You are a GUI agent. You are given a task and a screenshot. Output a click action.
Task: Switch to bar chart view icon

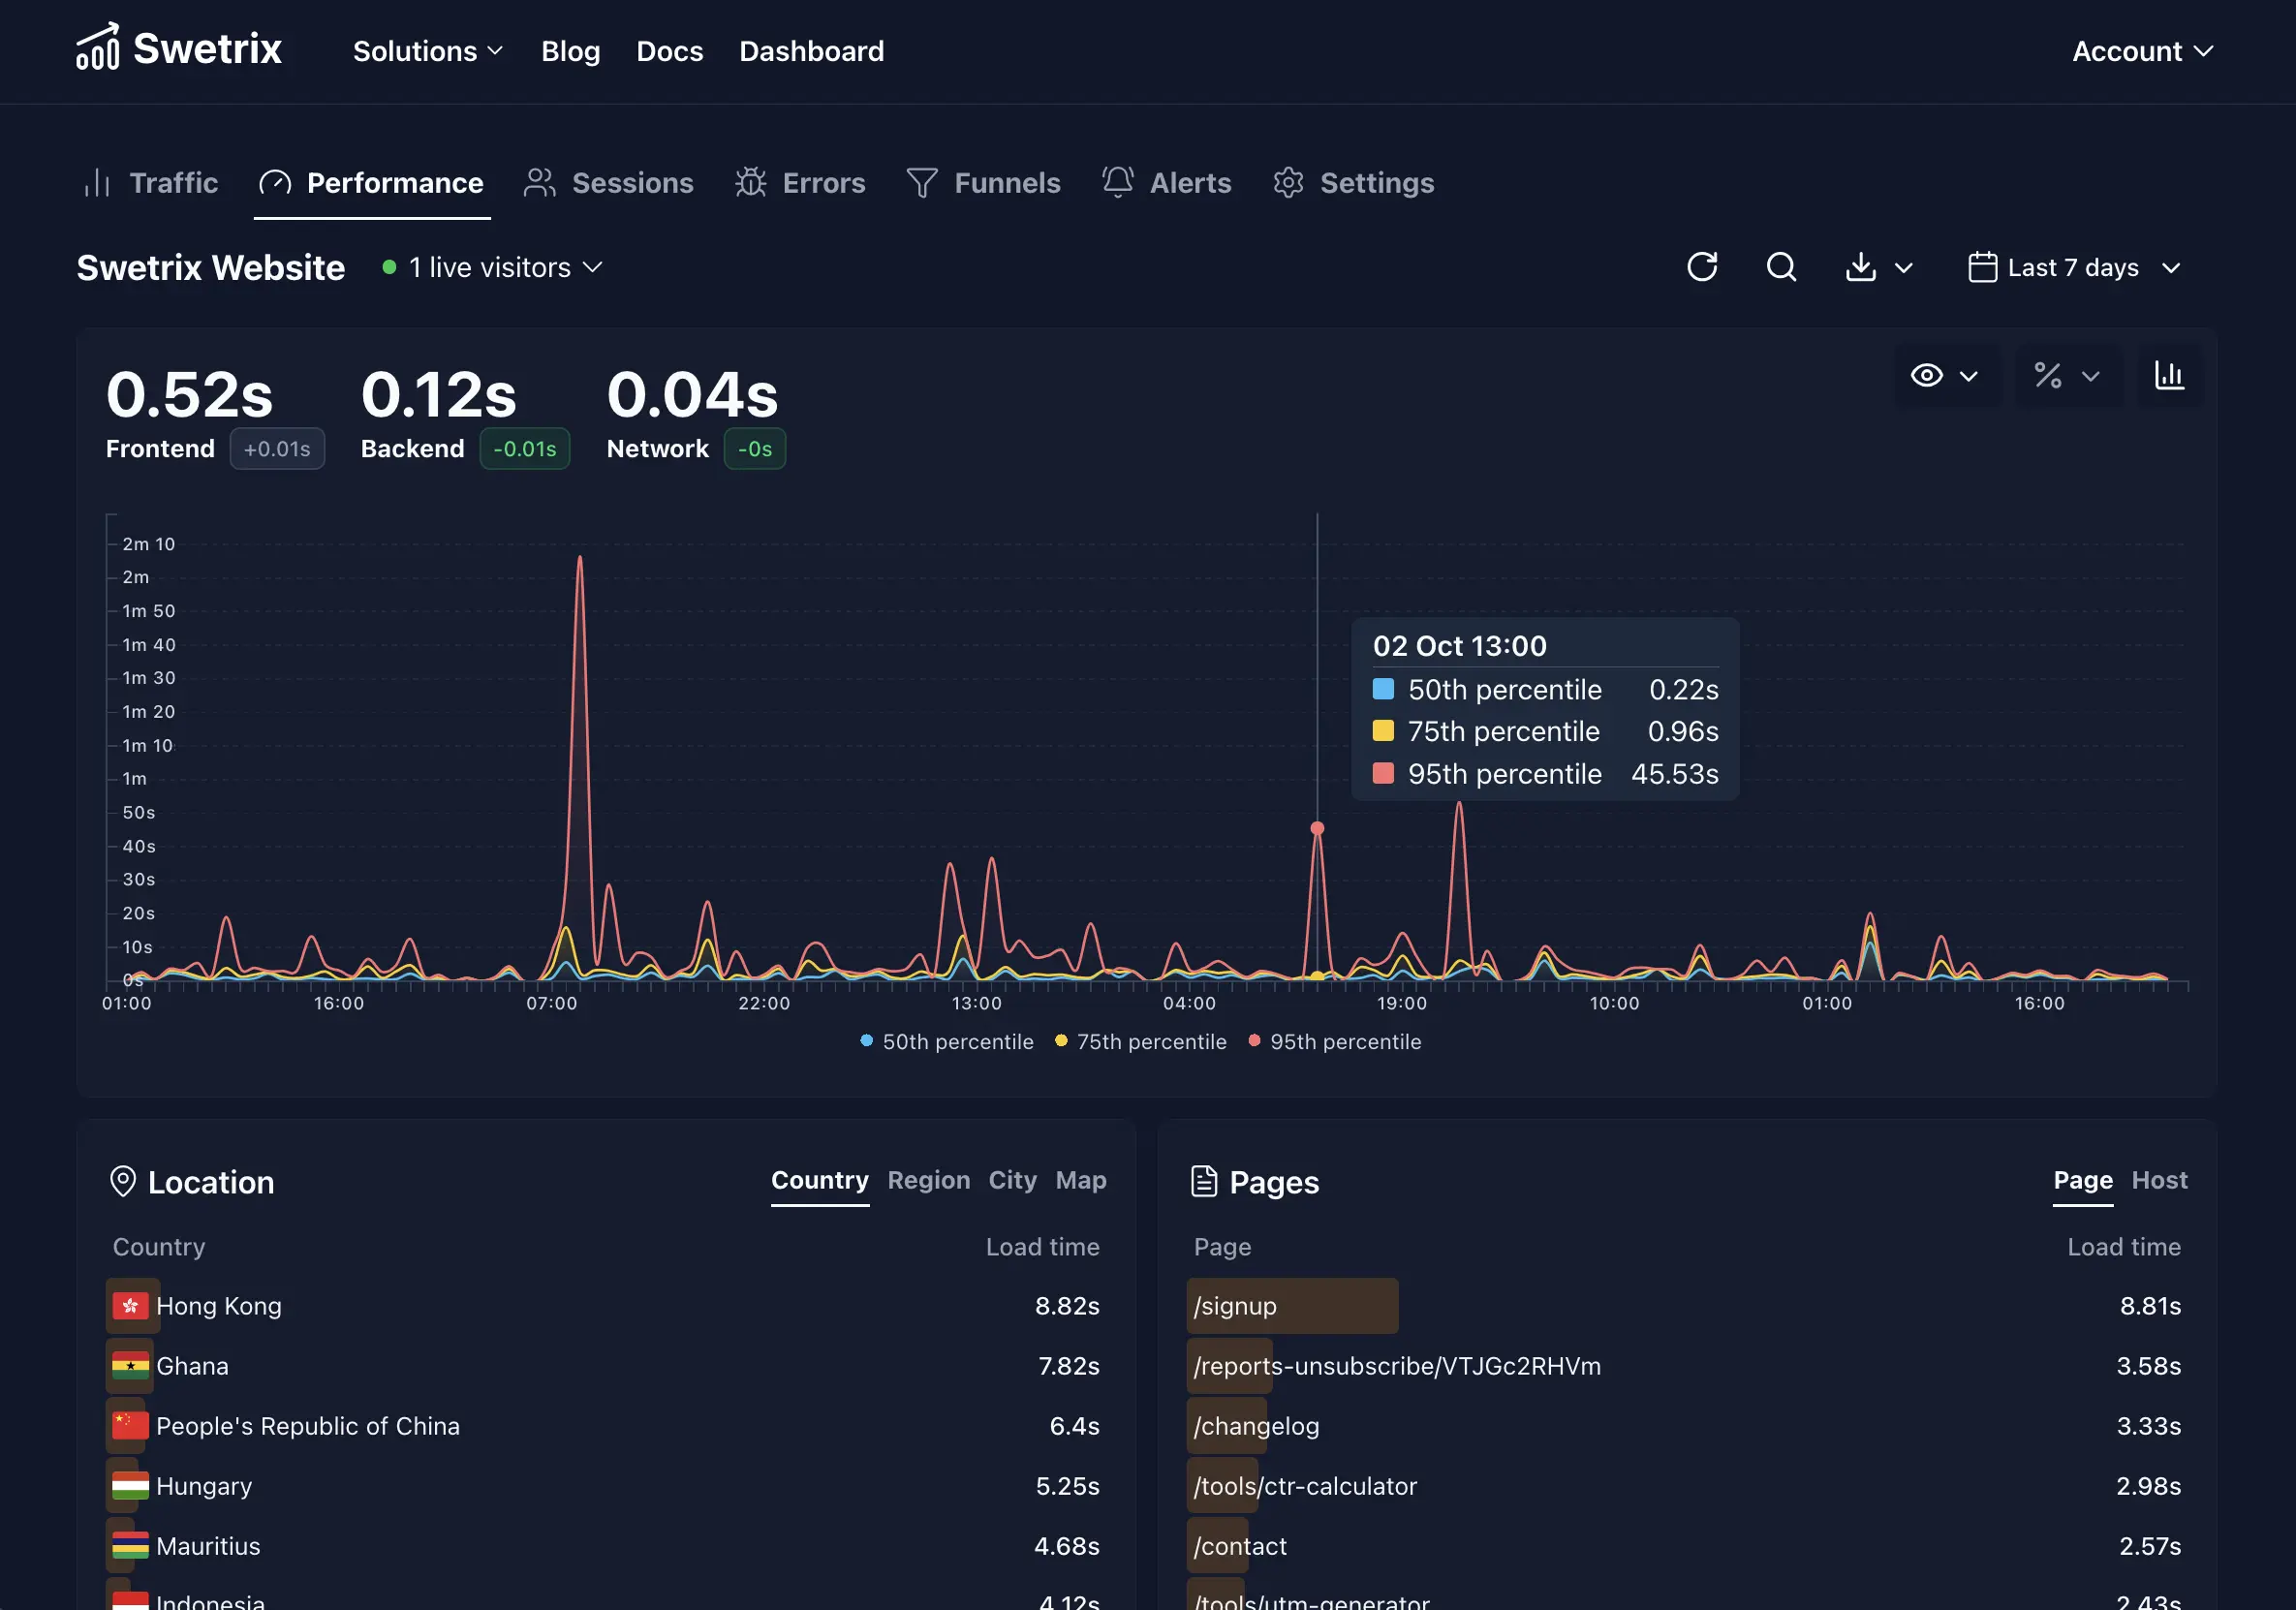[x=2169, y=376]
